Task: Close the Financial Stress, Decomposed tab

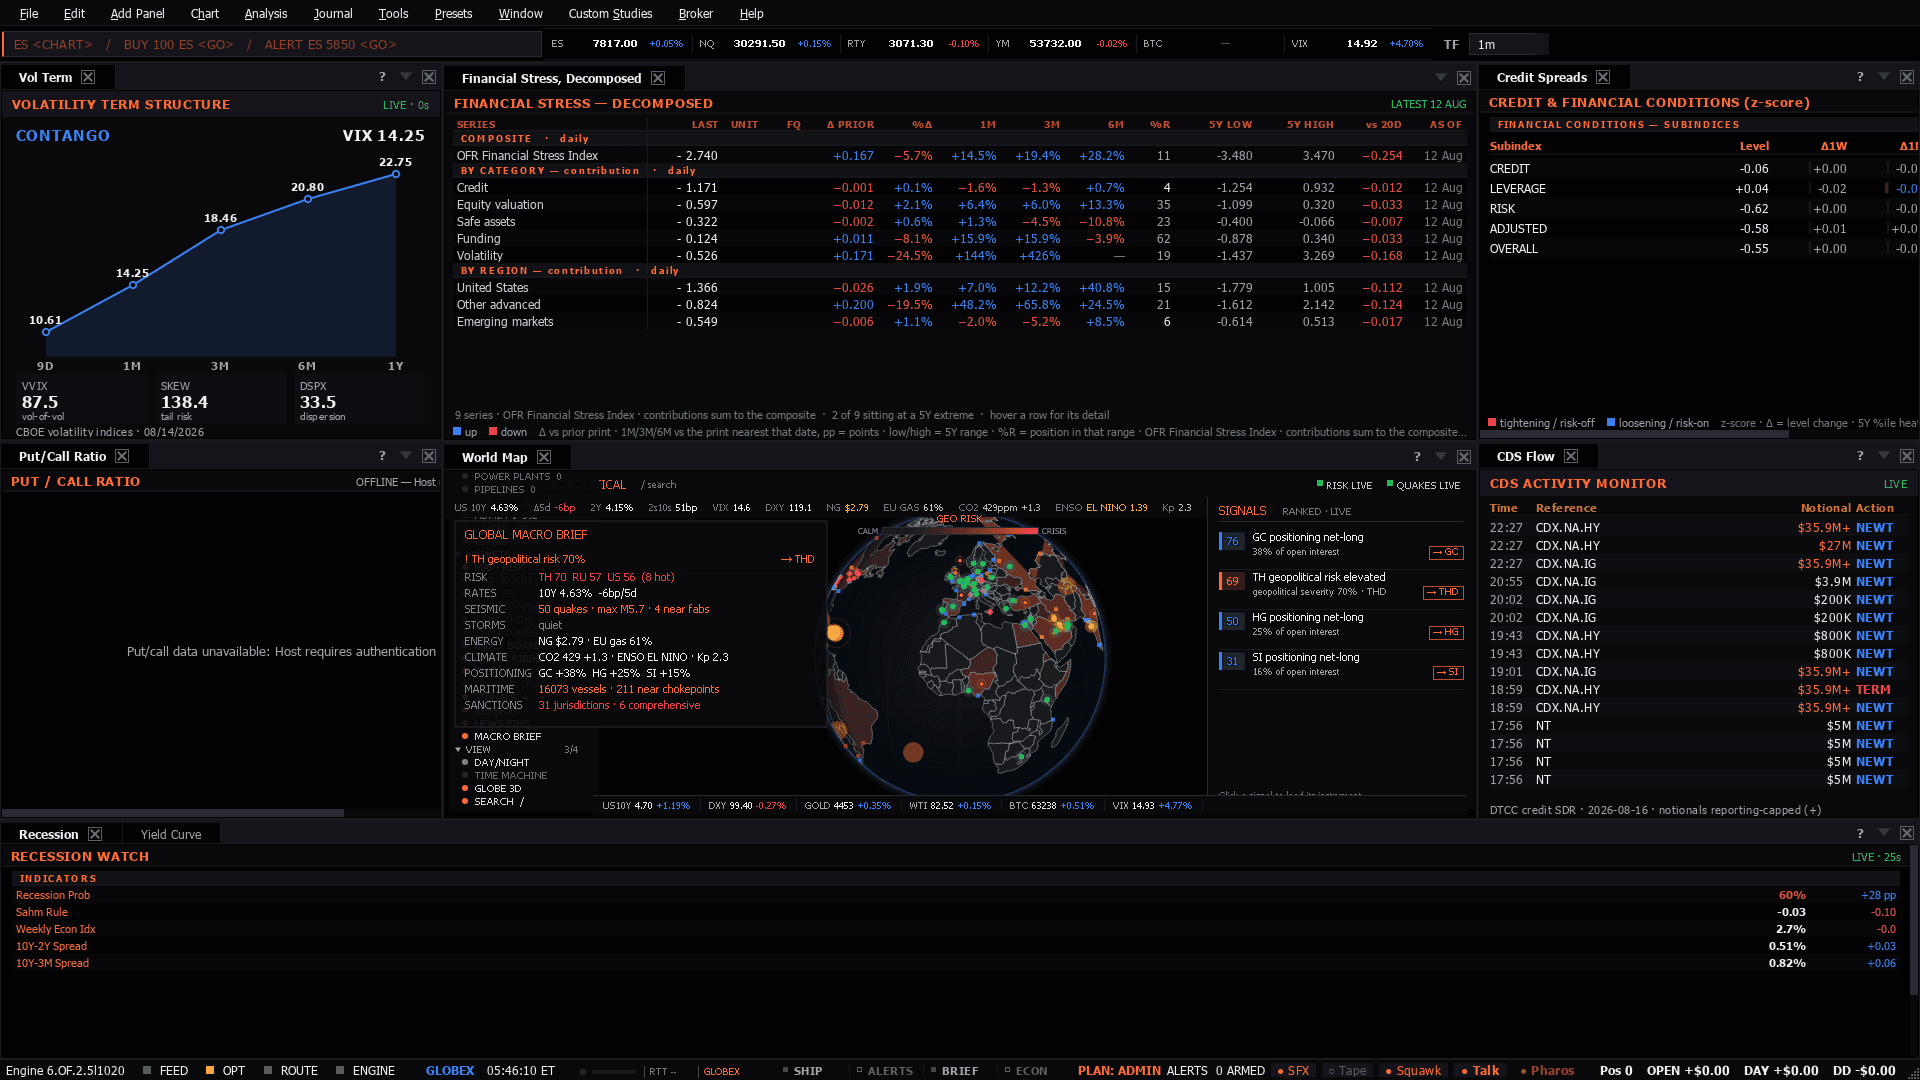Action: tap(658, 78)
